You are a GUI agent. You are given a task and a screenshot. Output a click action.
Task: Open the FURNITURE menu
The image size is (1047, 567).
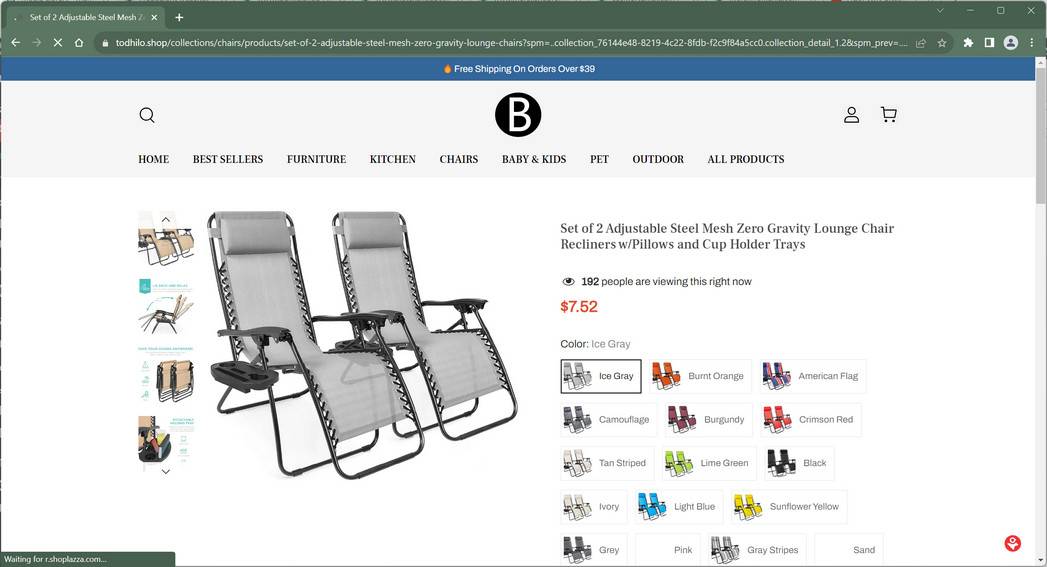(317, 159)
